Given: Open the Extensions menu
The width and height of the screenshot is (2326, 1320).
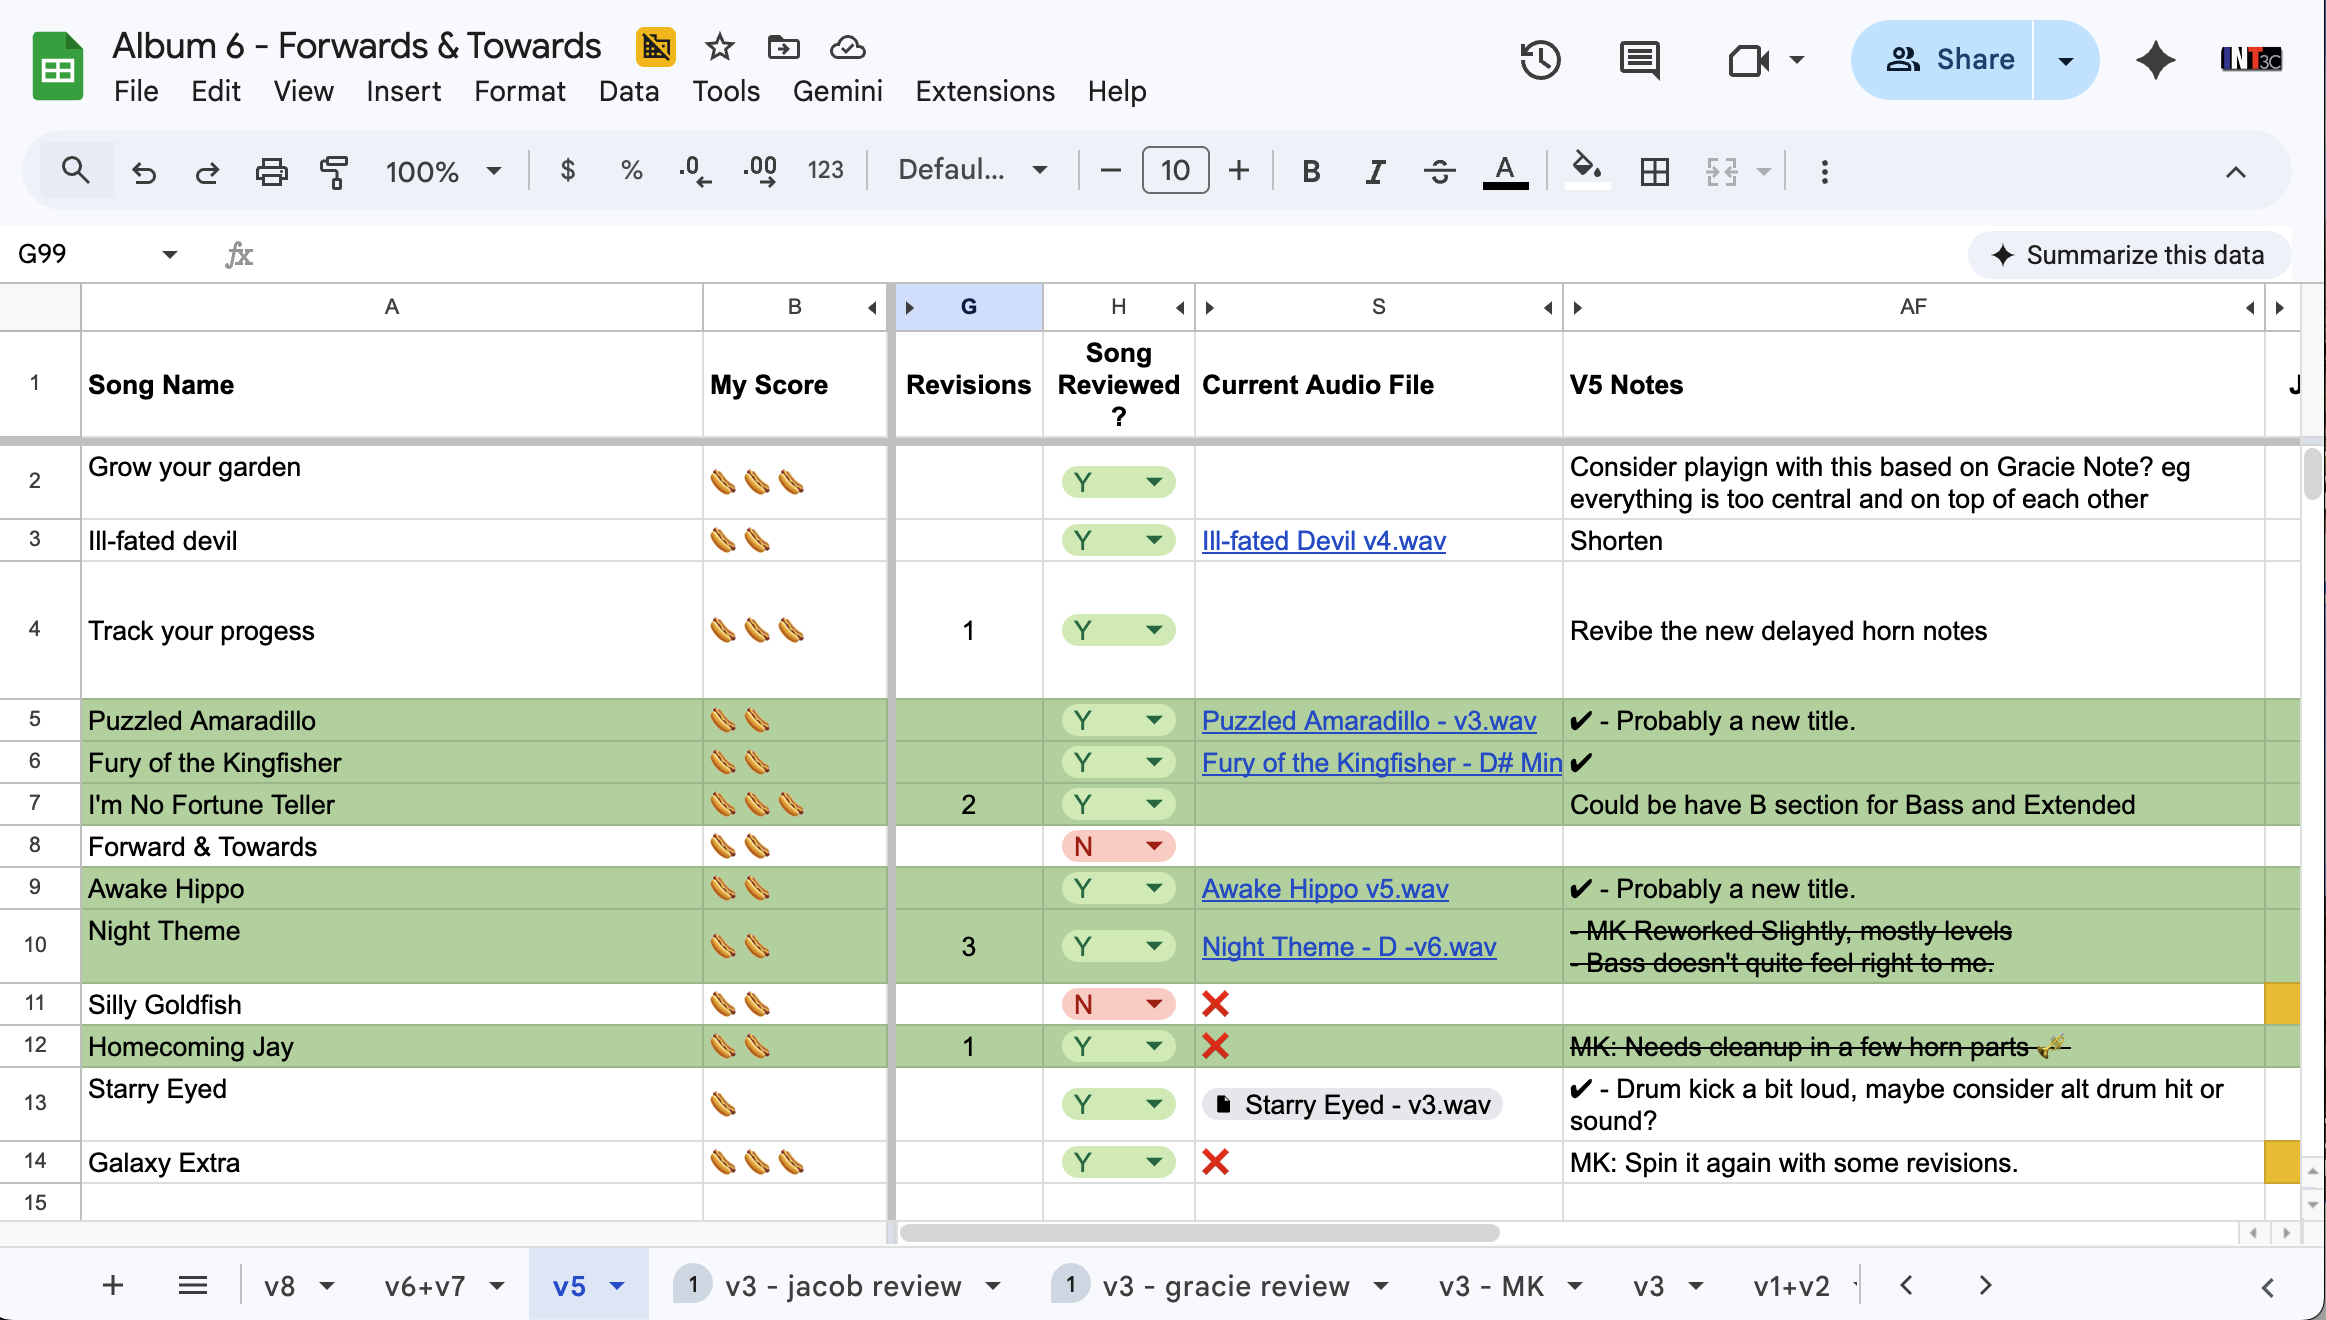Looking at the screenshot, I should [984, 91].
